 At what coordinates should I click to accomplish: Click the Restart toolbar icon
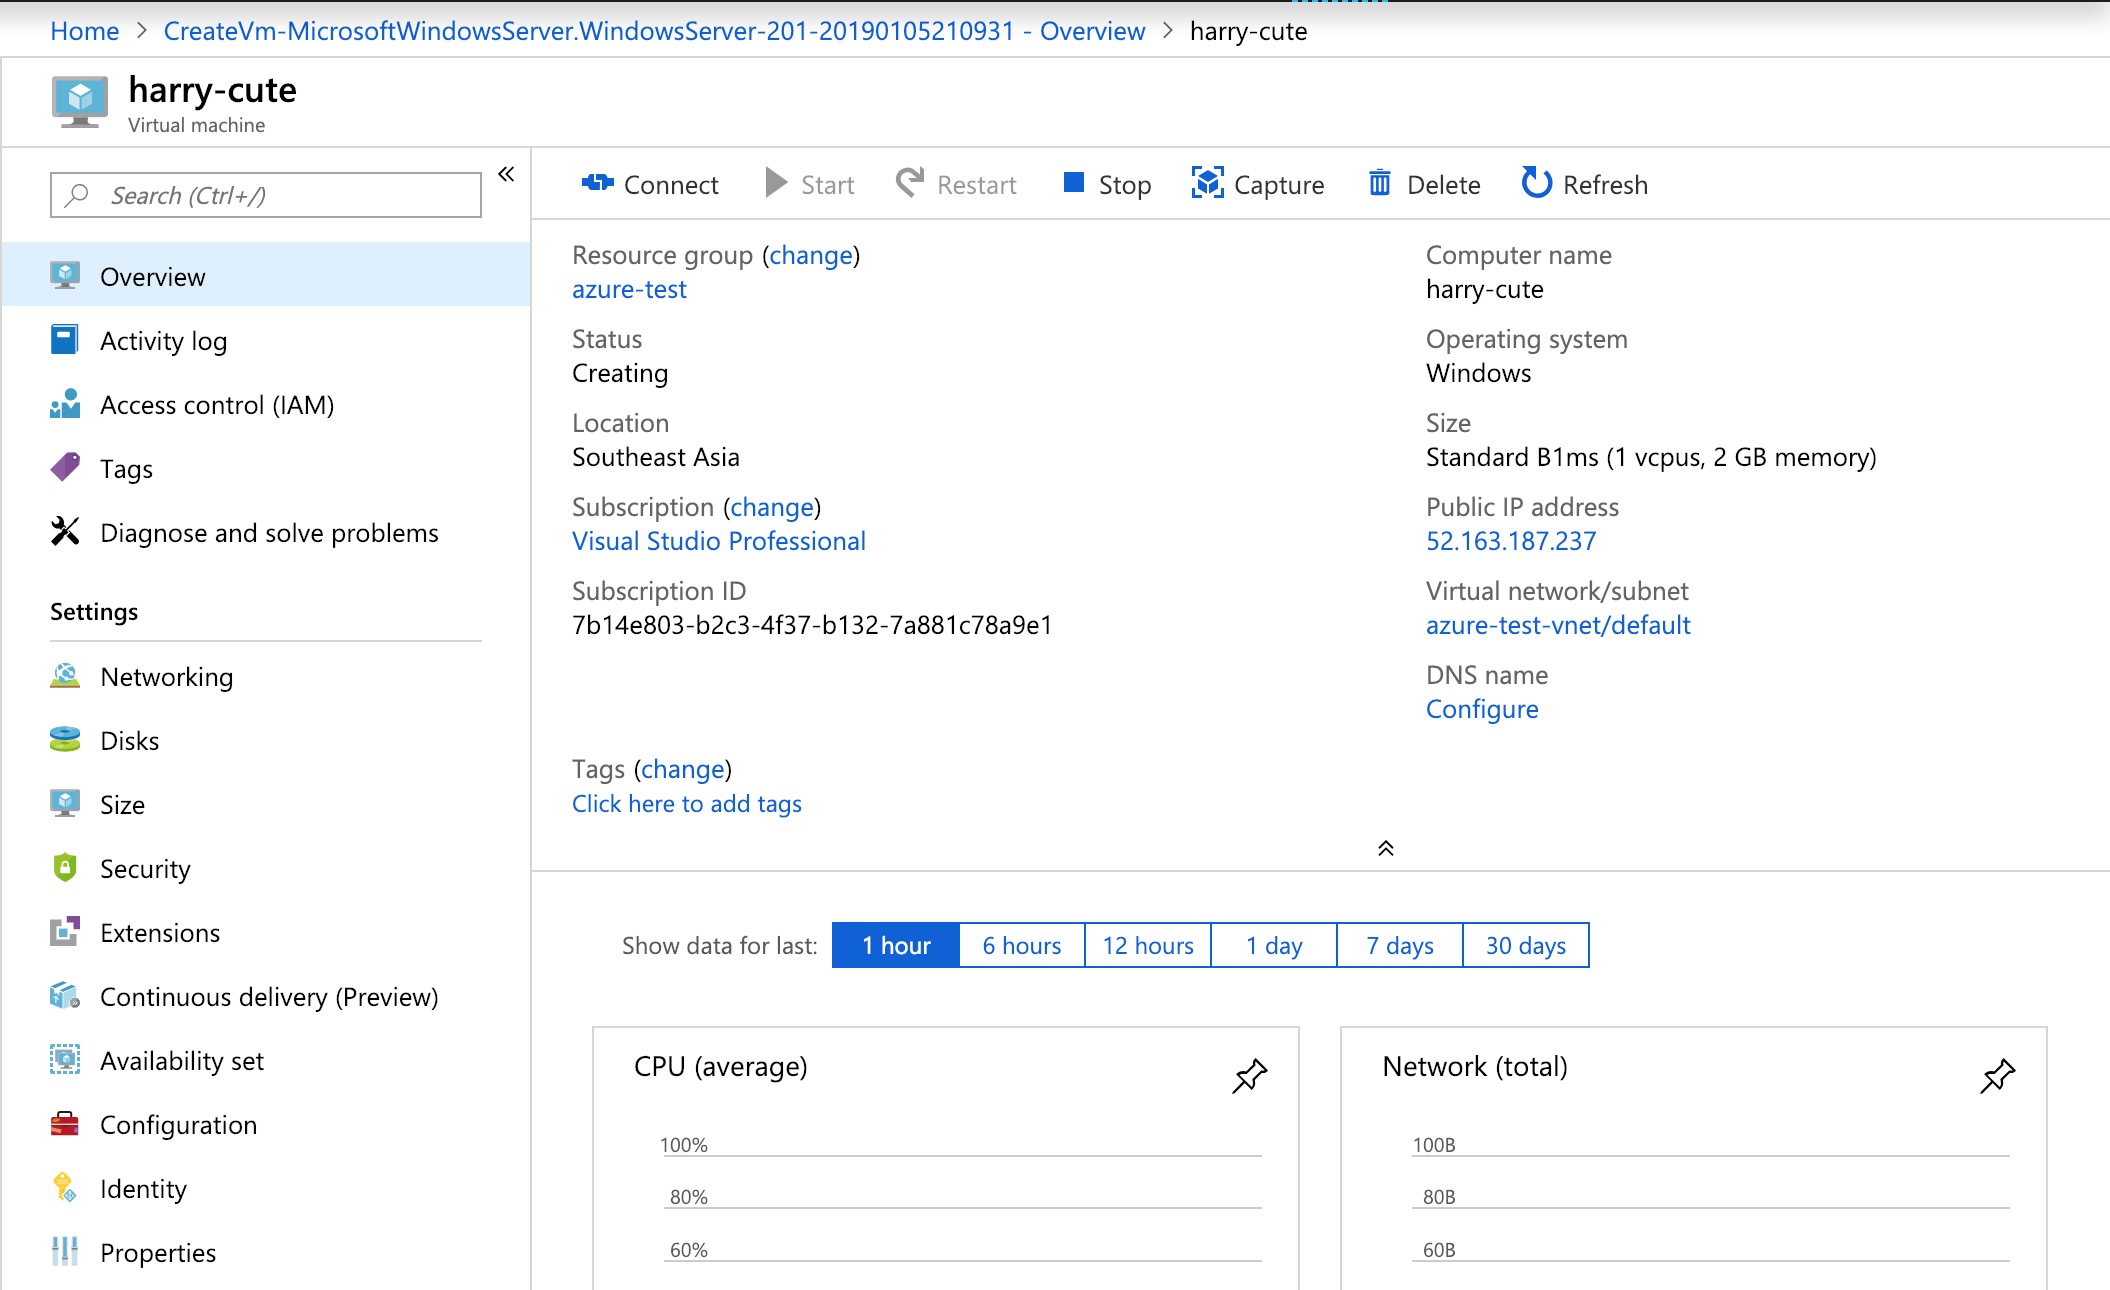point(909,183)
